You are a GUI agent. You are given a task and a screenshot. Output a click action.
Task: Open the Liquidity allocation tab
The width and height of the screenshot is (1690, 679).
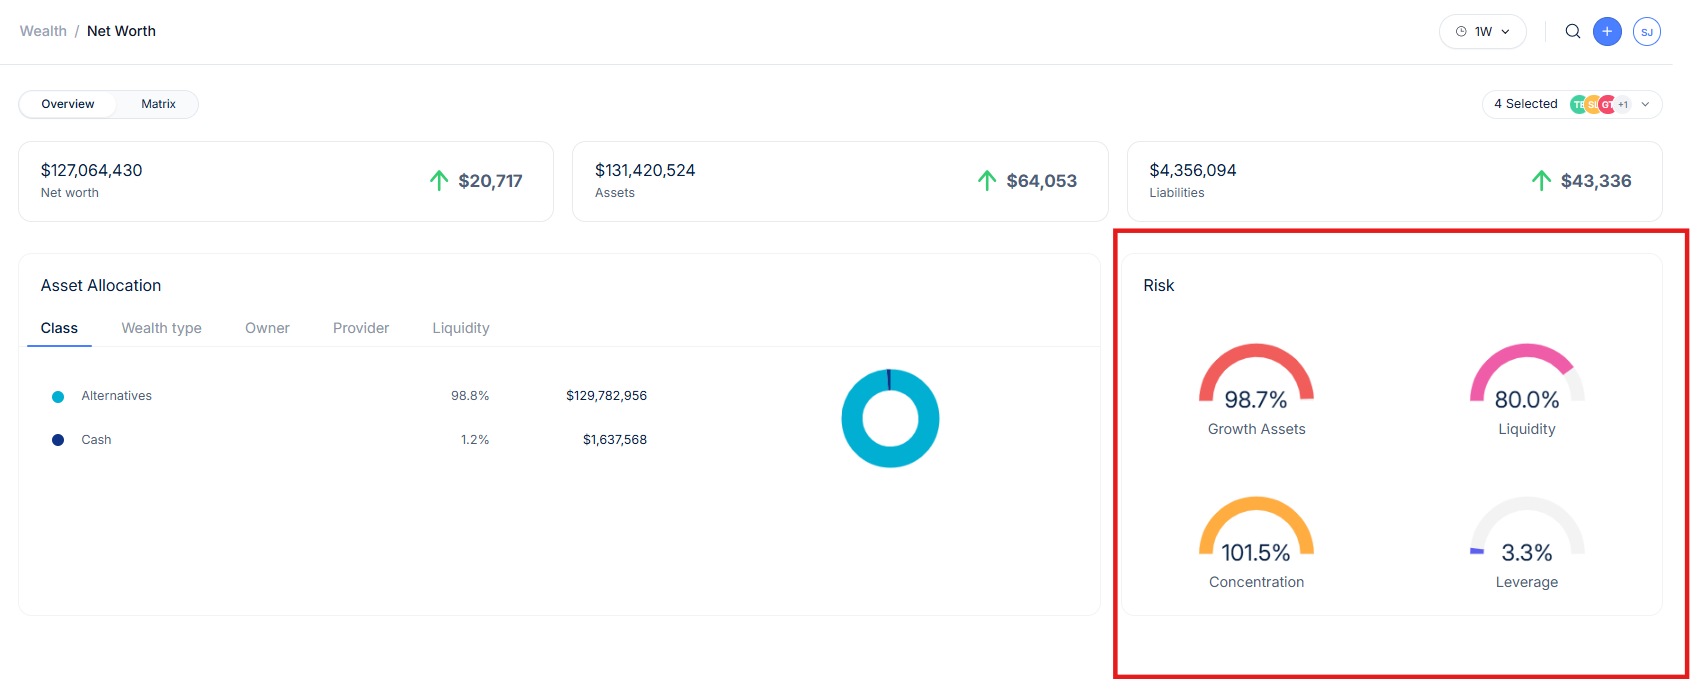pos(460,328)
